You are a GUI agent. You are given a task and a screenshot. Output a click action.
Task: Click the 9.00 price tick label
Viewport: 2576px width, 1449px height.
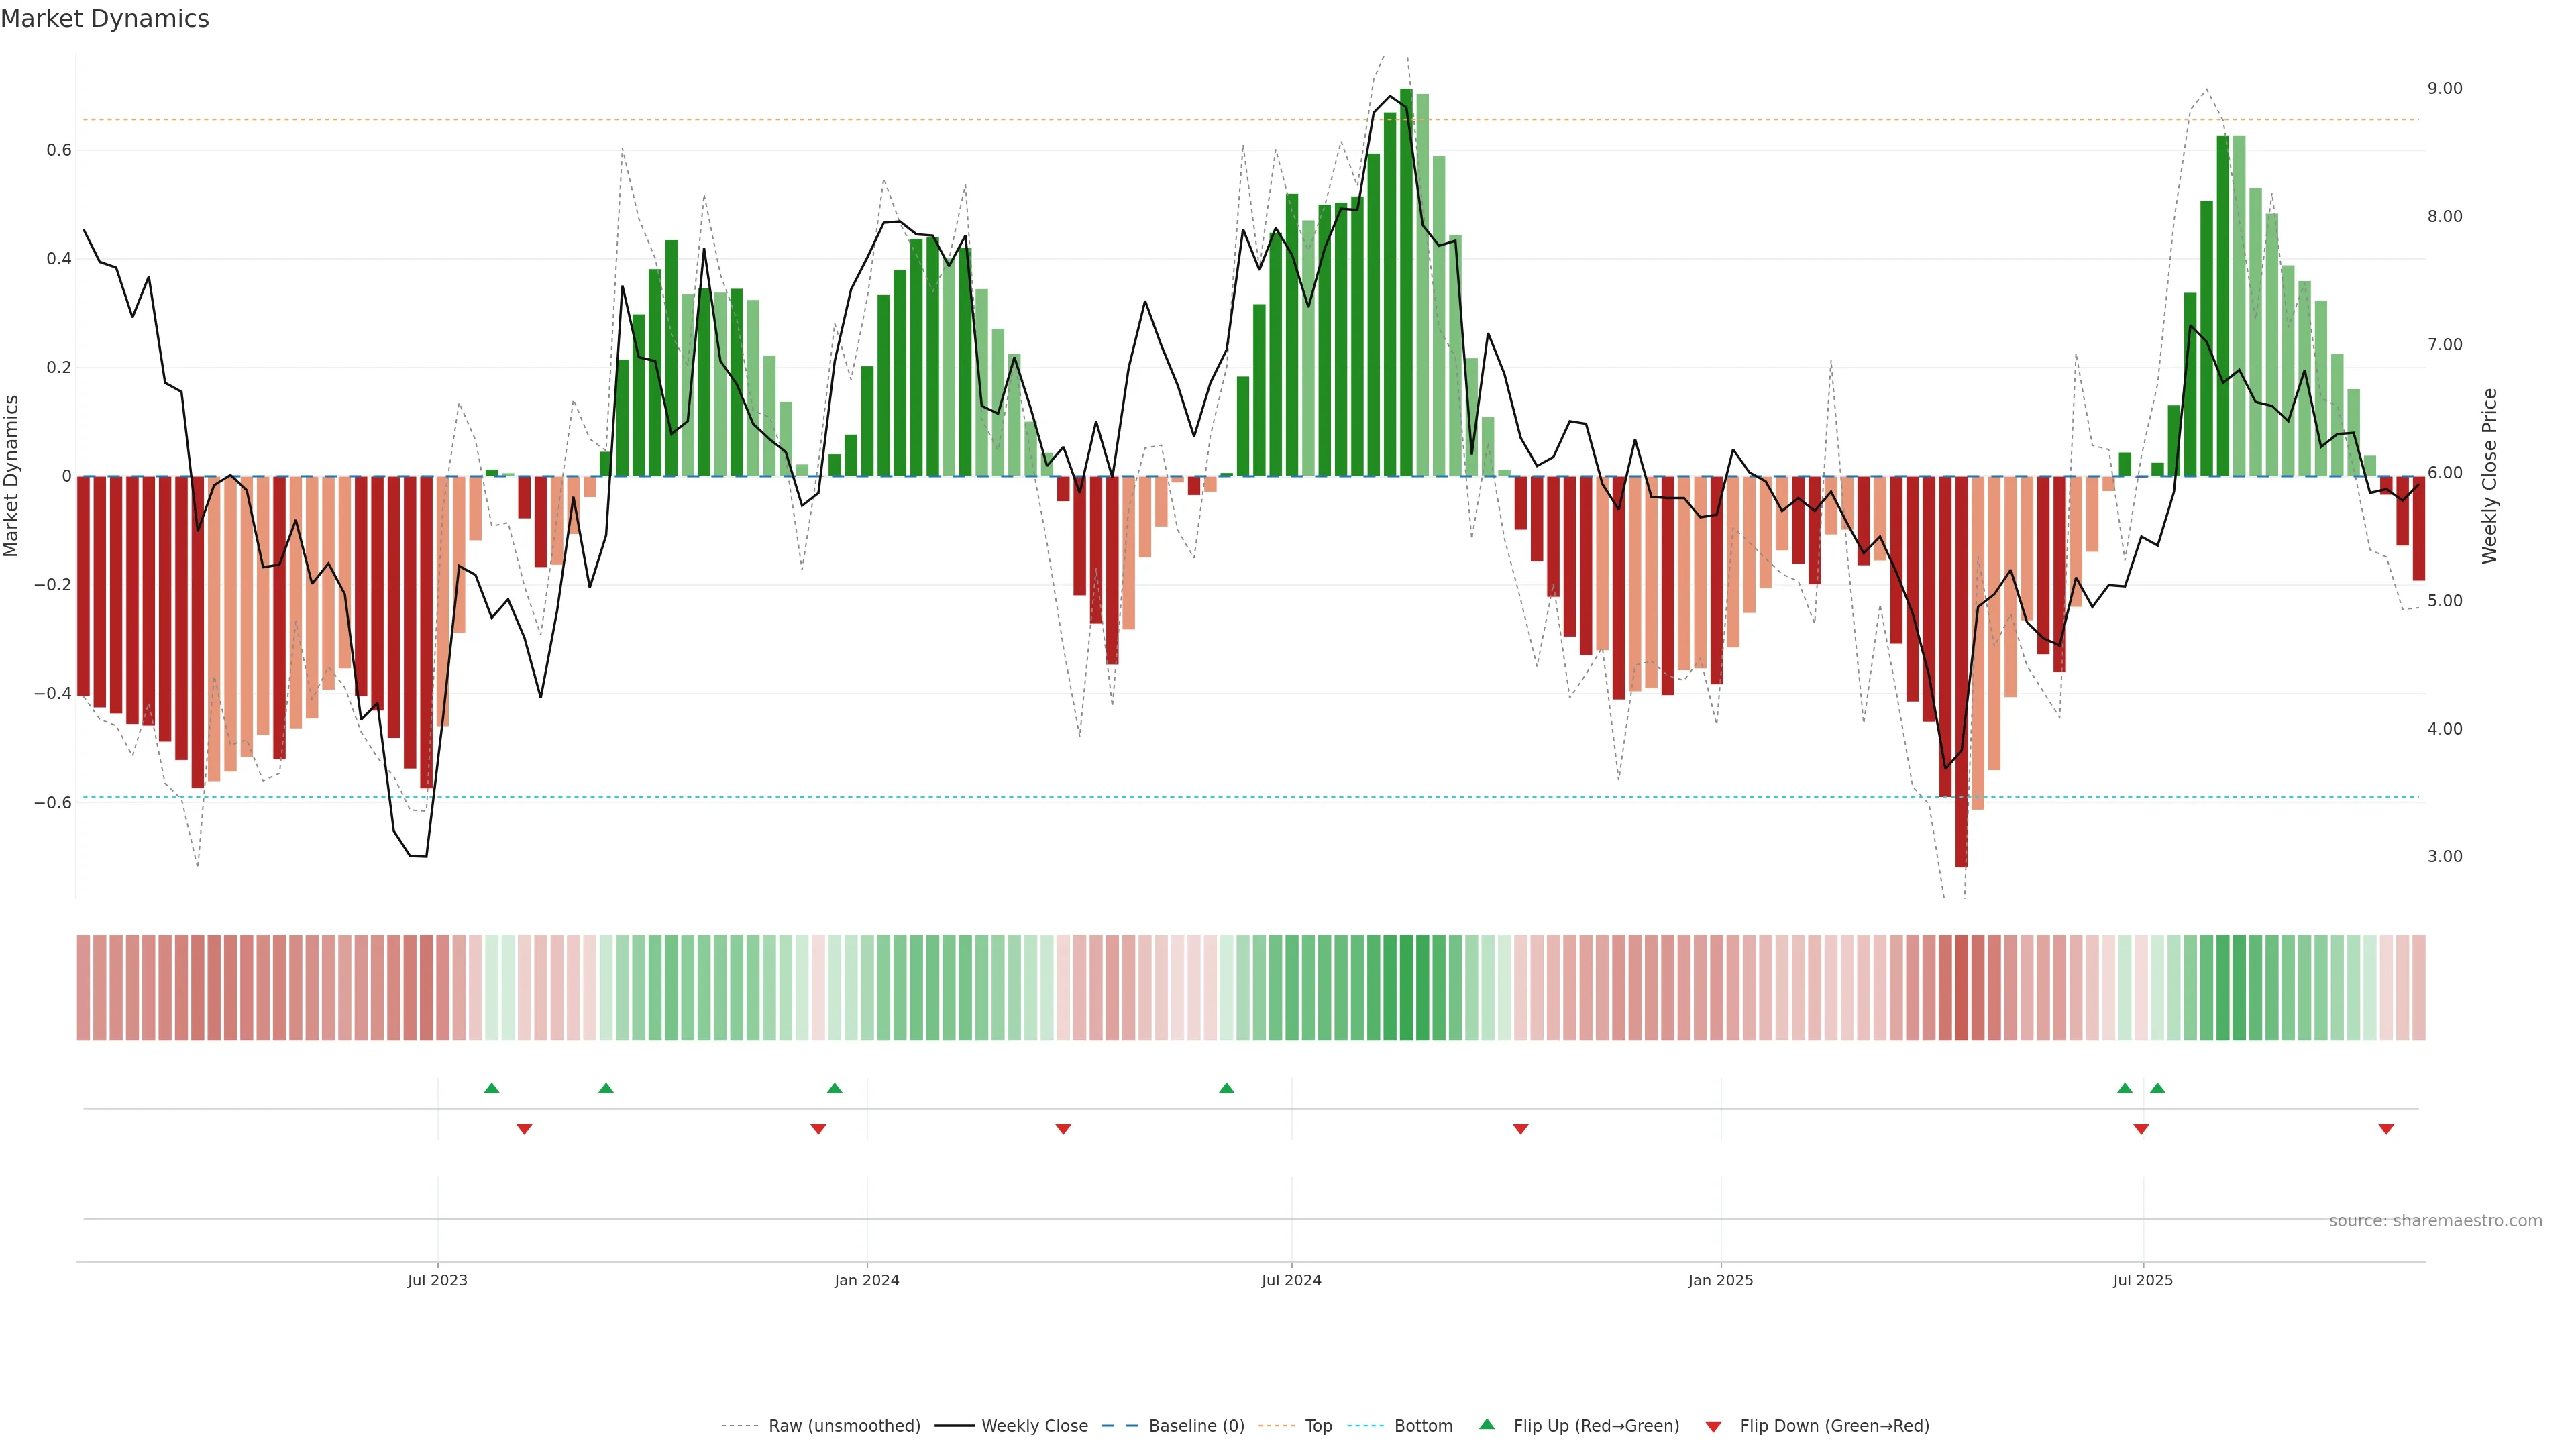point(2444,88)
